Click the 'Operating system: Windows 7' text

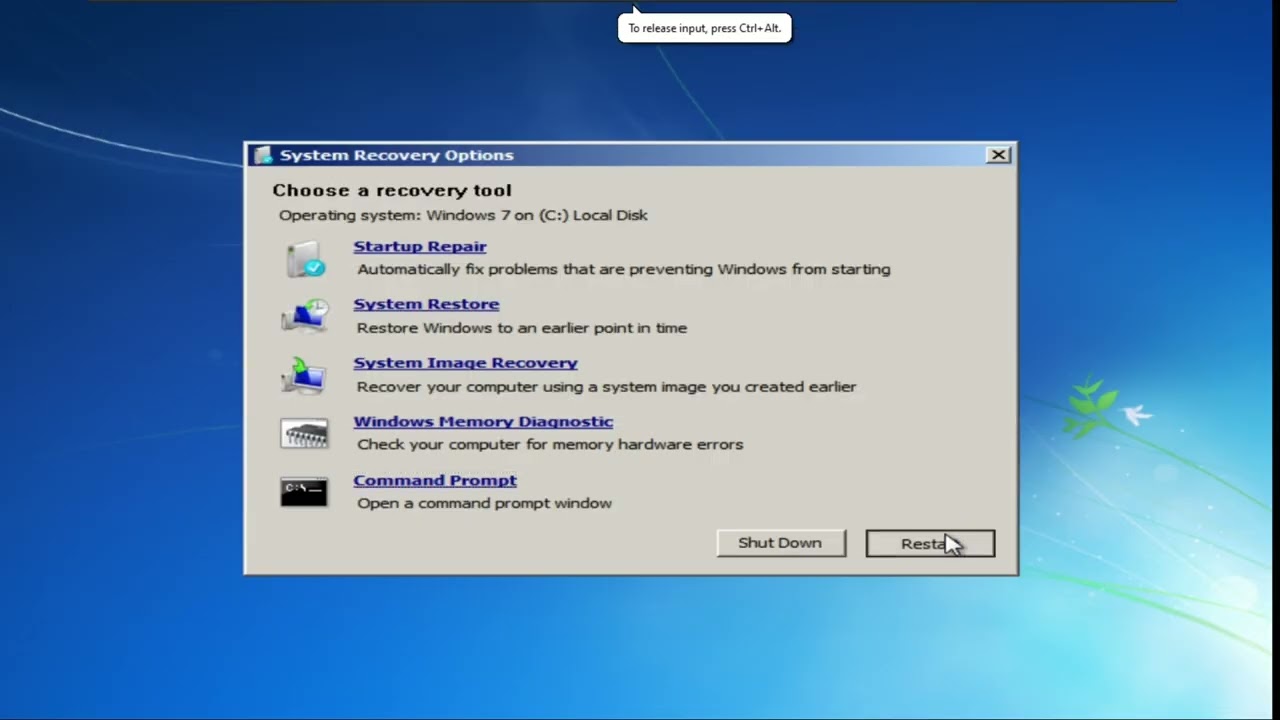tap(463, 215)
